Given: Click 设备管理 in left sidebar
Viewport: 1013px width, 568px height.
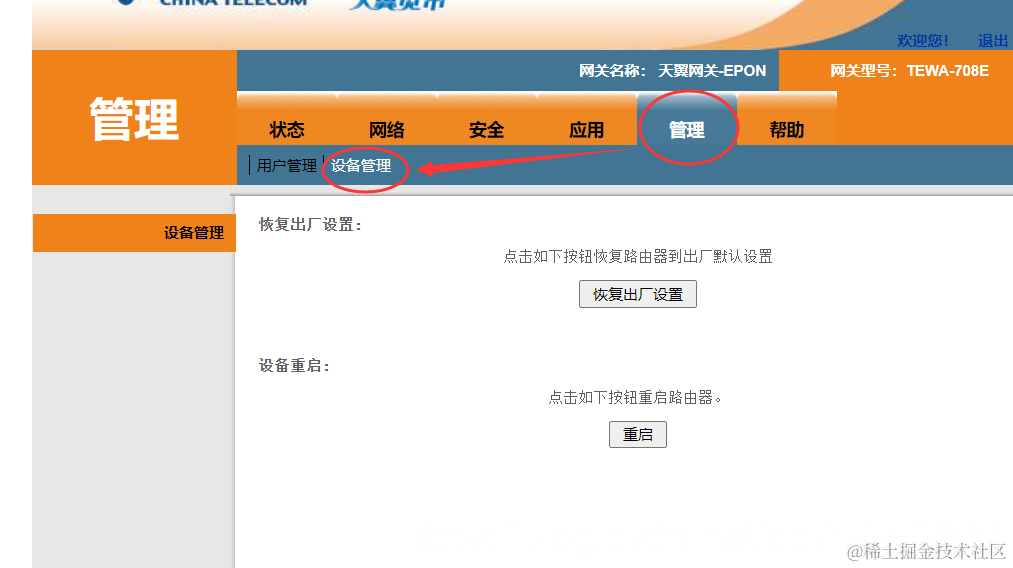Looking at the screenshot, I should (134, 233).
